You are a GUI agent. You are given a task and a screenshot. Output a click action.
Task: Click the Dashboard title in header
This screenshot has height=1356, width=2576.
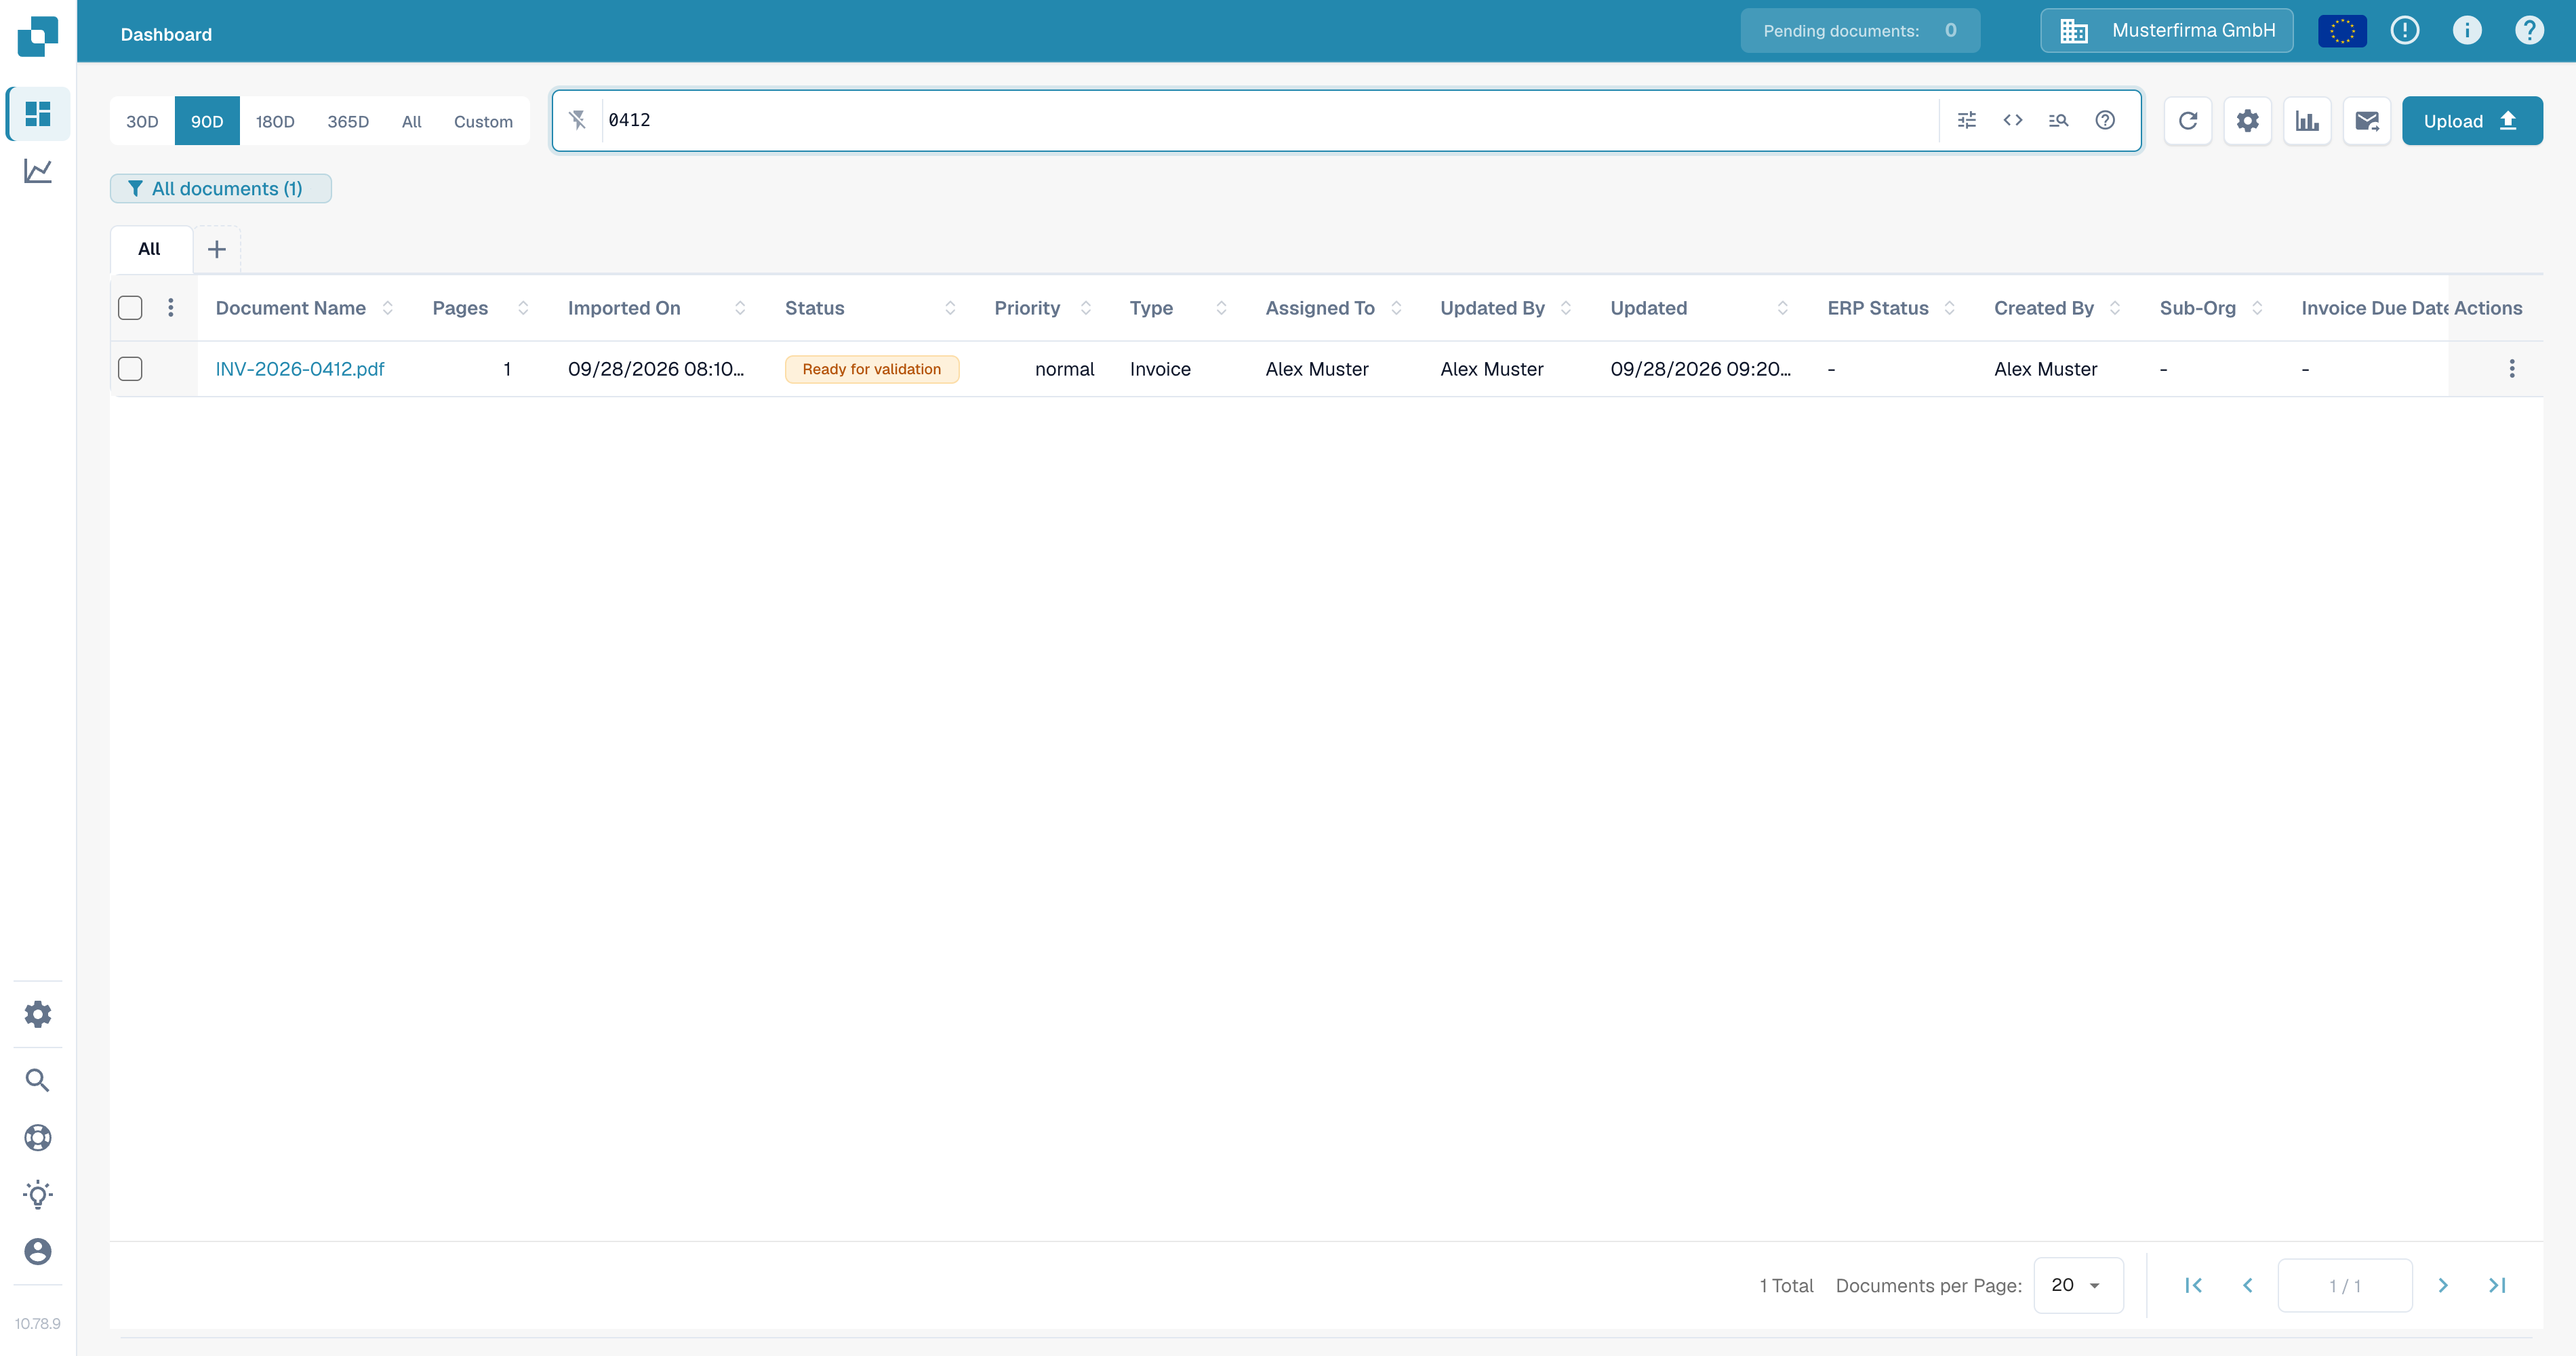pos(166,35)
